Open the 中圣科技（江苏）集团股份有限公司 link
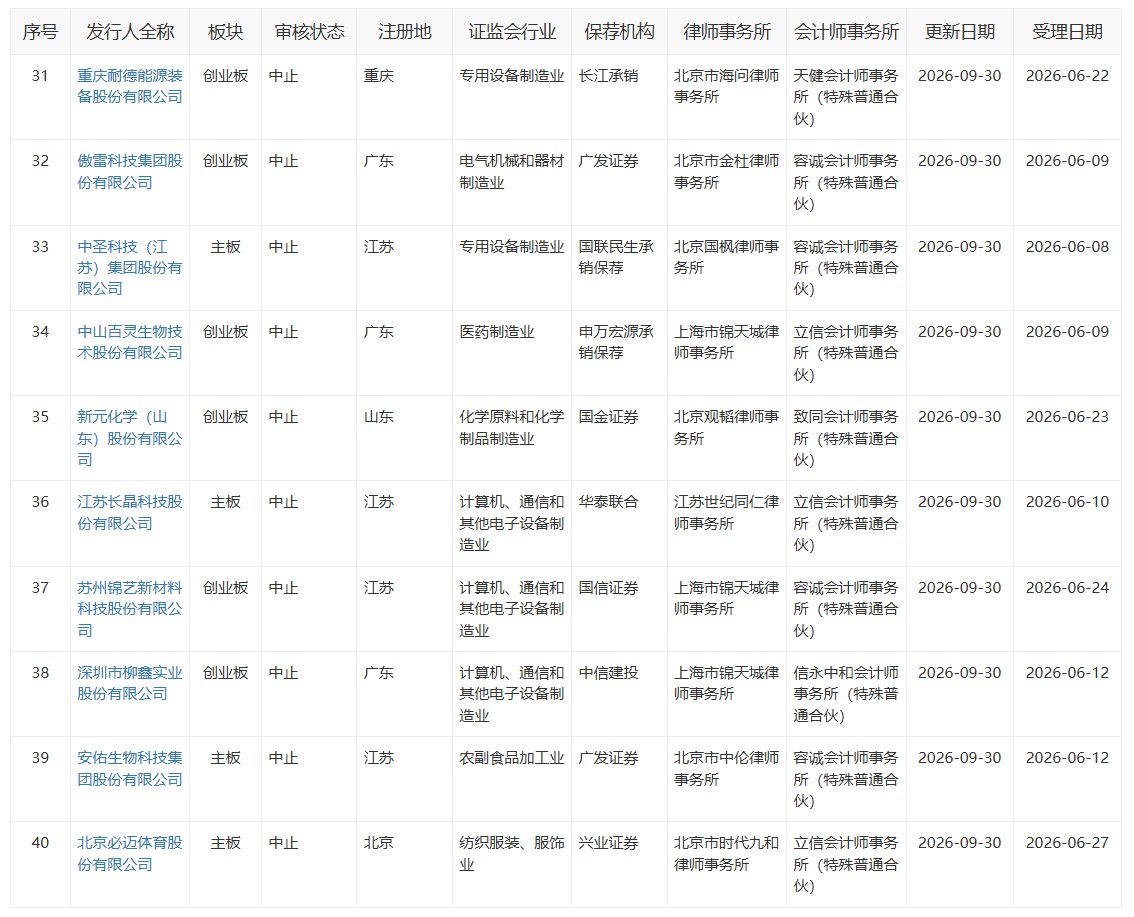Image resolution: width=1134 pixels, height=917 pixels. coord(129,268)
